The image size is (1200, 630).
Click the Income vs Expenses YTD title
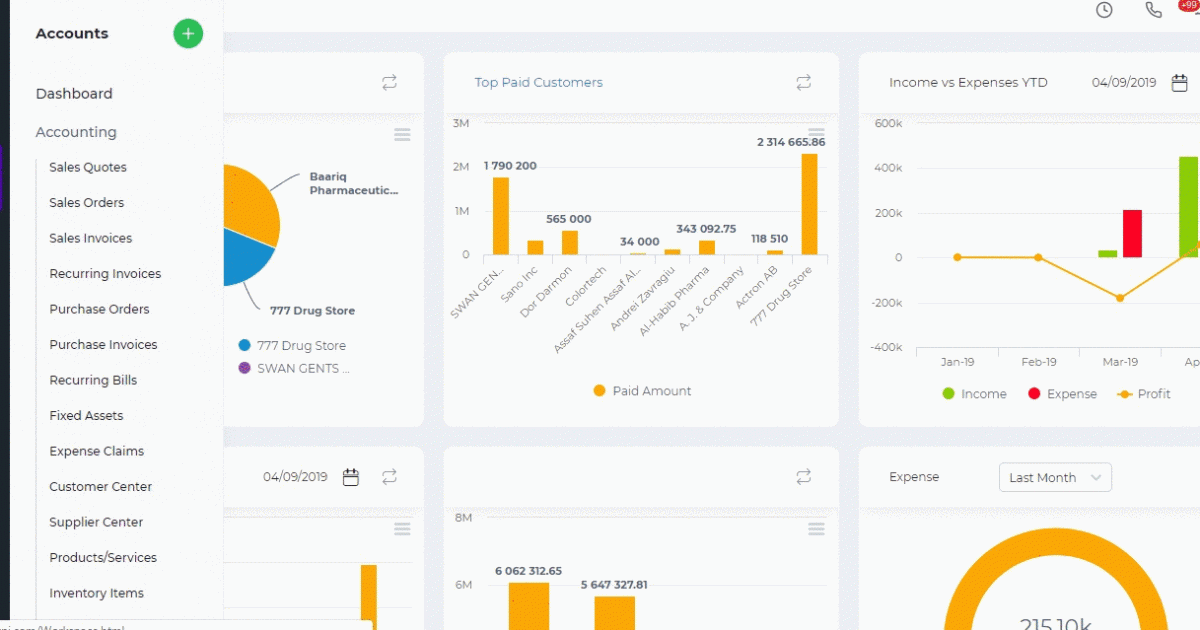(x=968, y=82)
